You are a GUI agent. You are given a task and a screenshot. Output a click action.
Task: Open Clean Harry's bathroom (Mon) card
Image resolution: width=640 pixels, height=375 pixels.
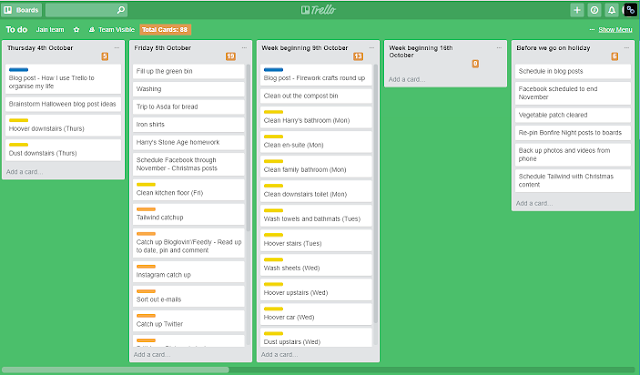[316, 117]
